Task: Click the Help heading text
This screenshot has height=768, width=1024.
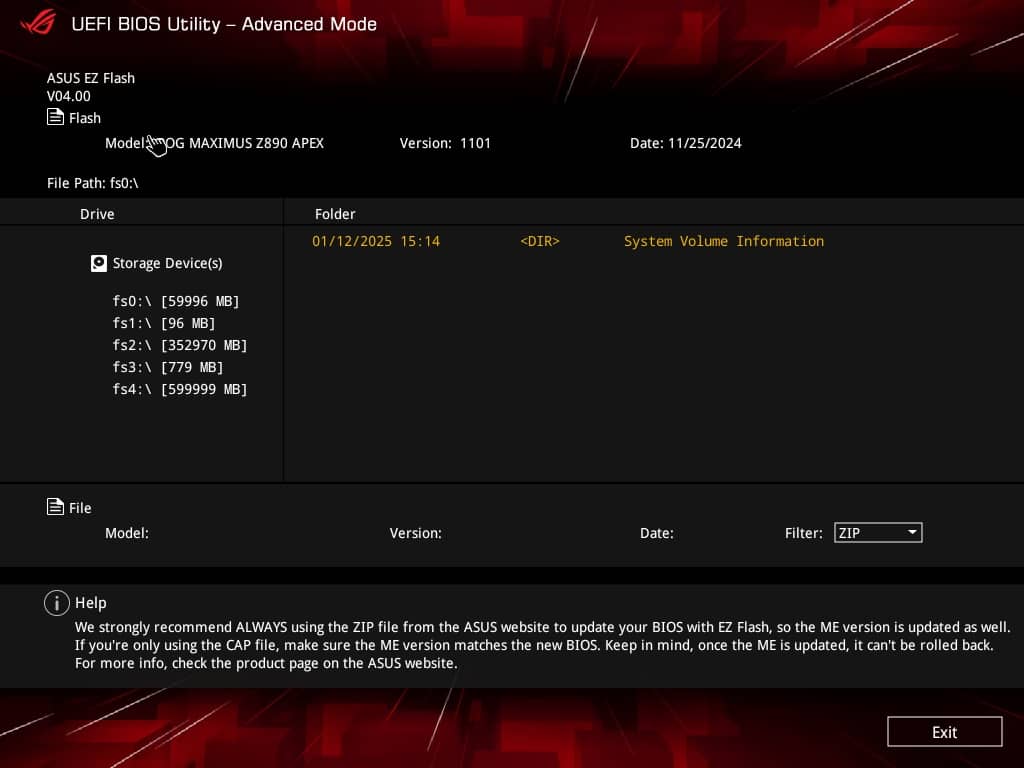Action: pyautogui.click(x=91, y=603)
